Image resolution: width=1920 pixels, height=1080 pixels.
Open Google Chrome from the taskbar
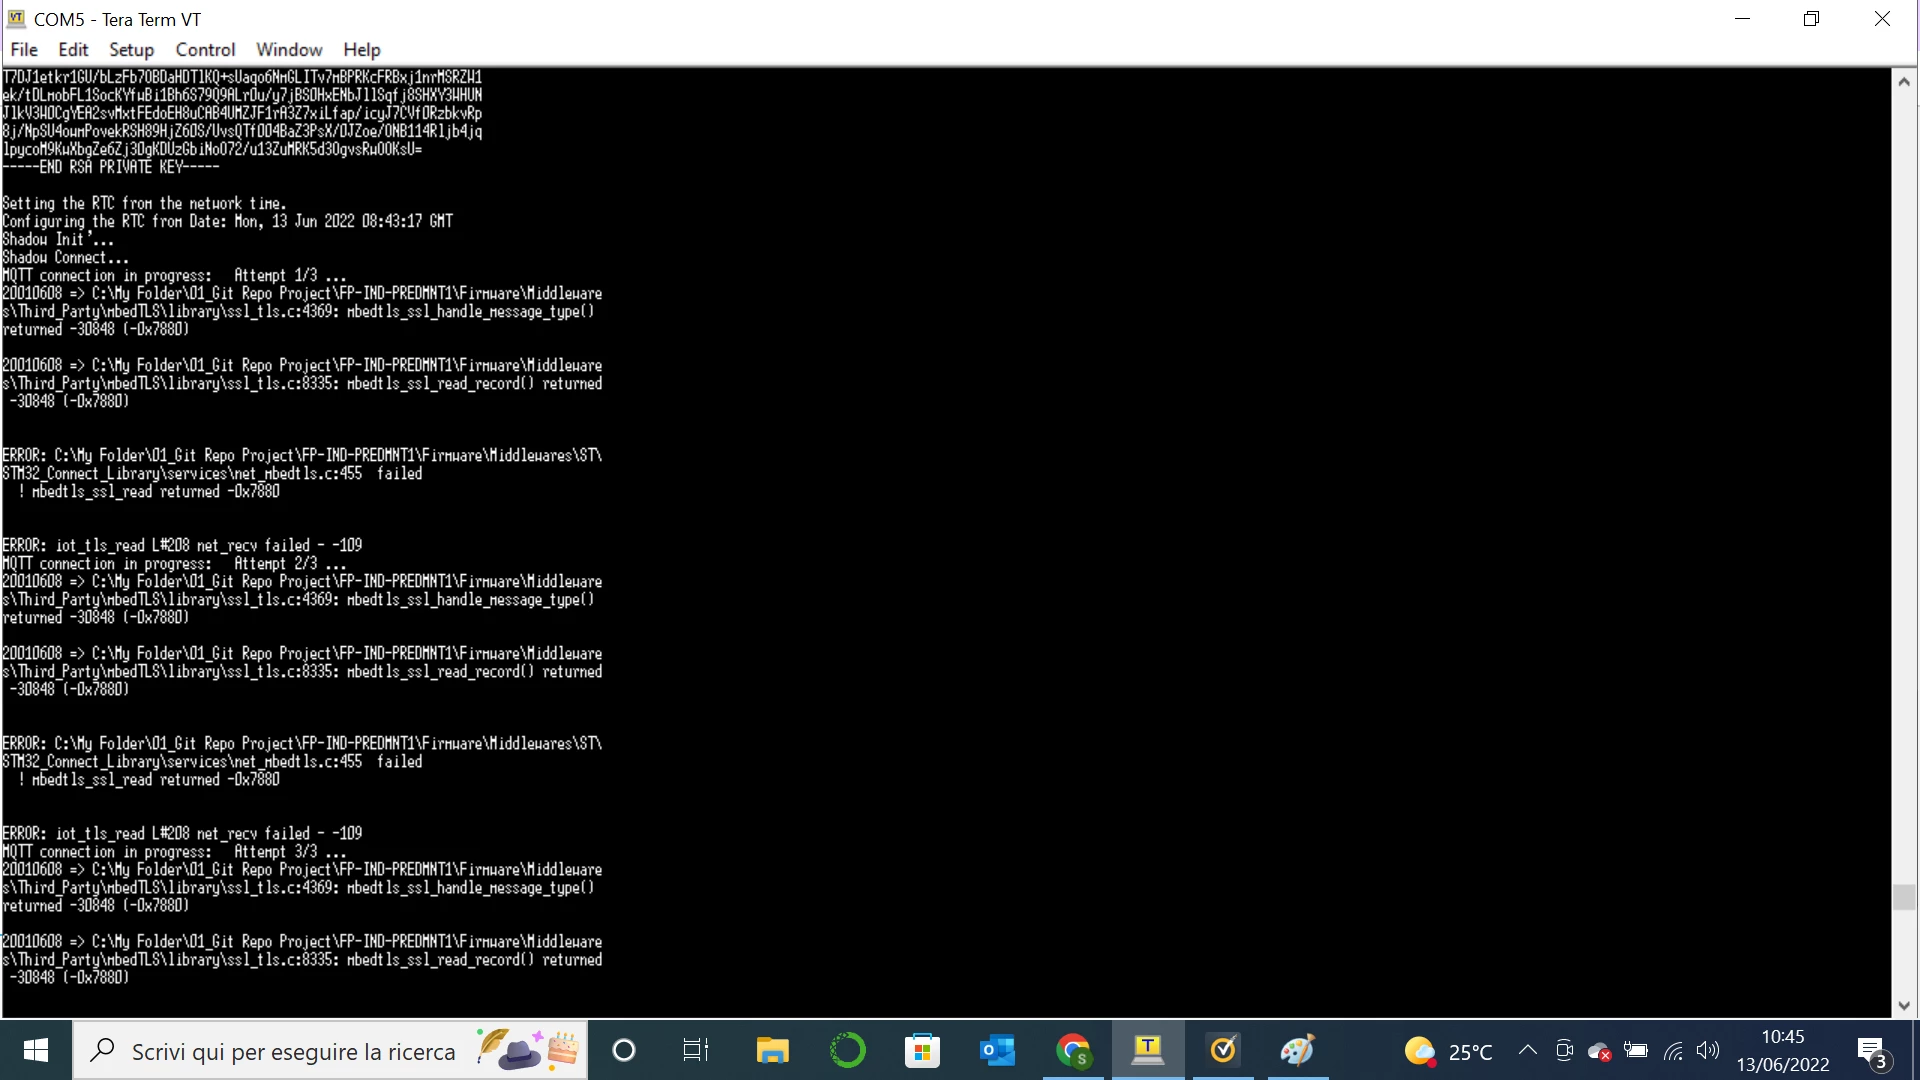tap(1073, 1050)
